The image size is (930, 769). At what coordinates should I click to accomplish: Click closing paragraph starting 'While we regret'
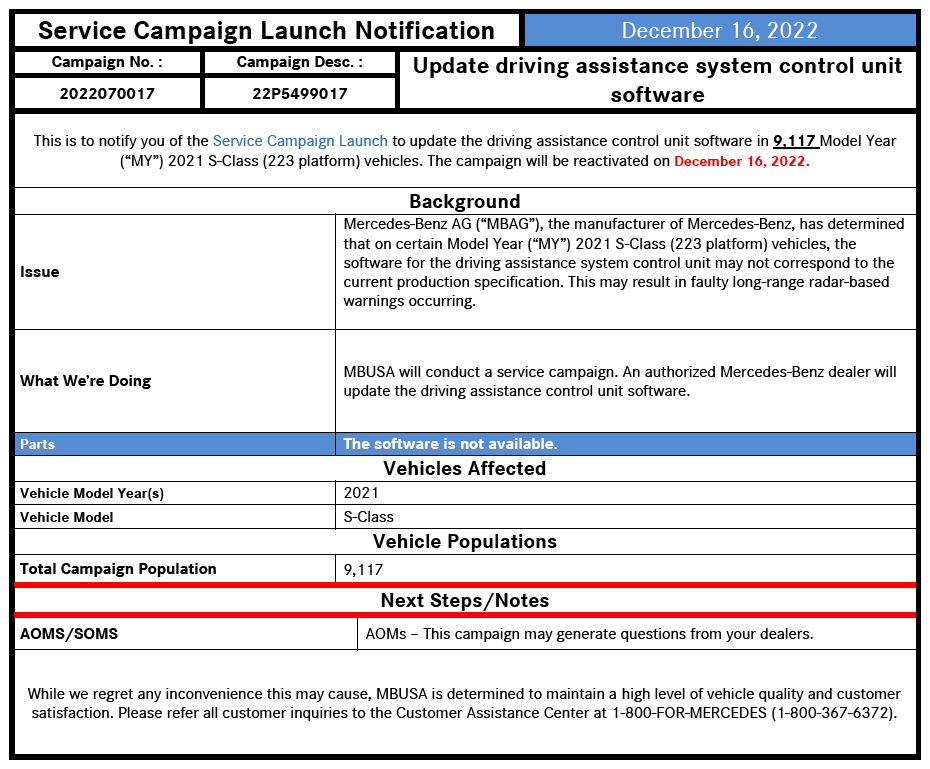pos(464,703)
